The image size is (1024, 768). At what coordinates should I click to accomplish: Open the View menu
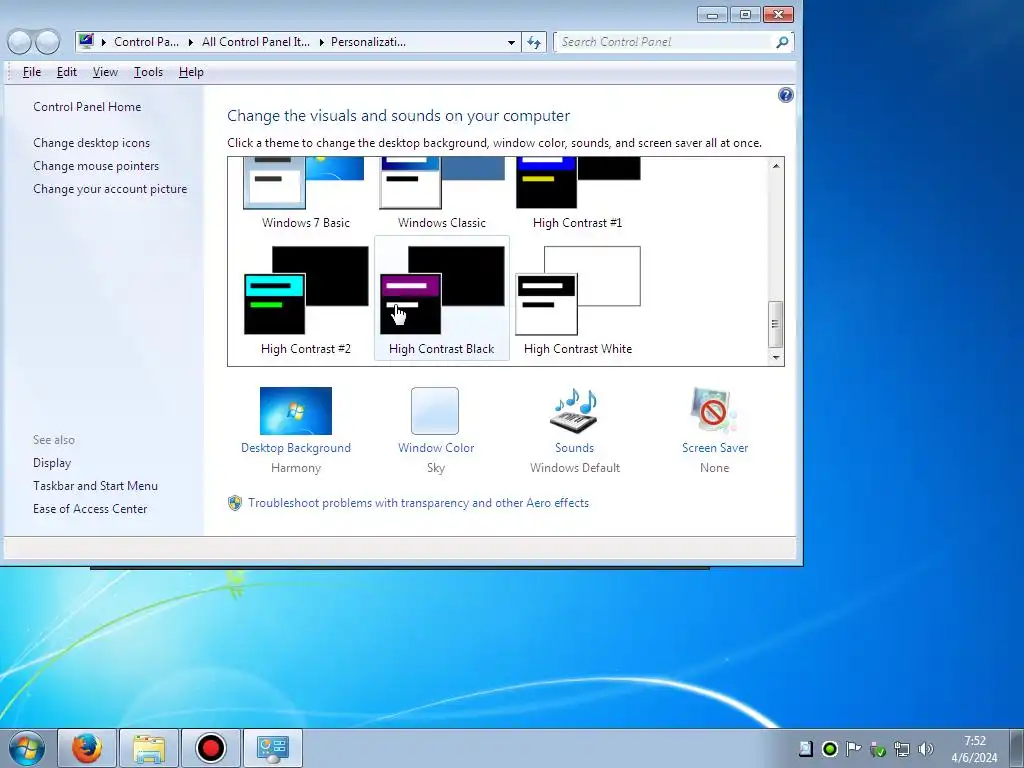click(x=105, y=72)
